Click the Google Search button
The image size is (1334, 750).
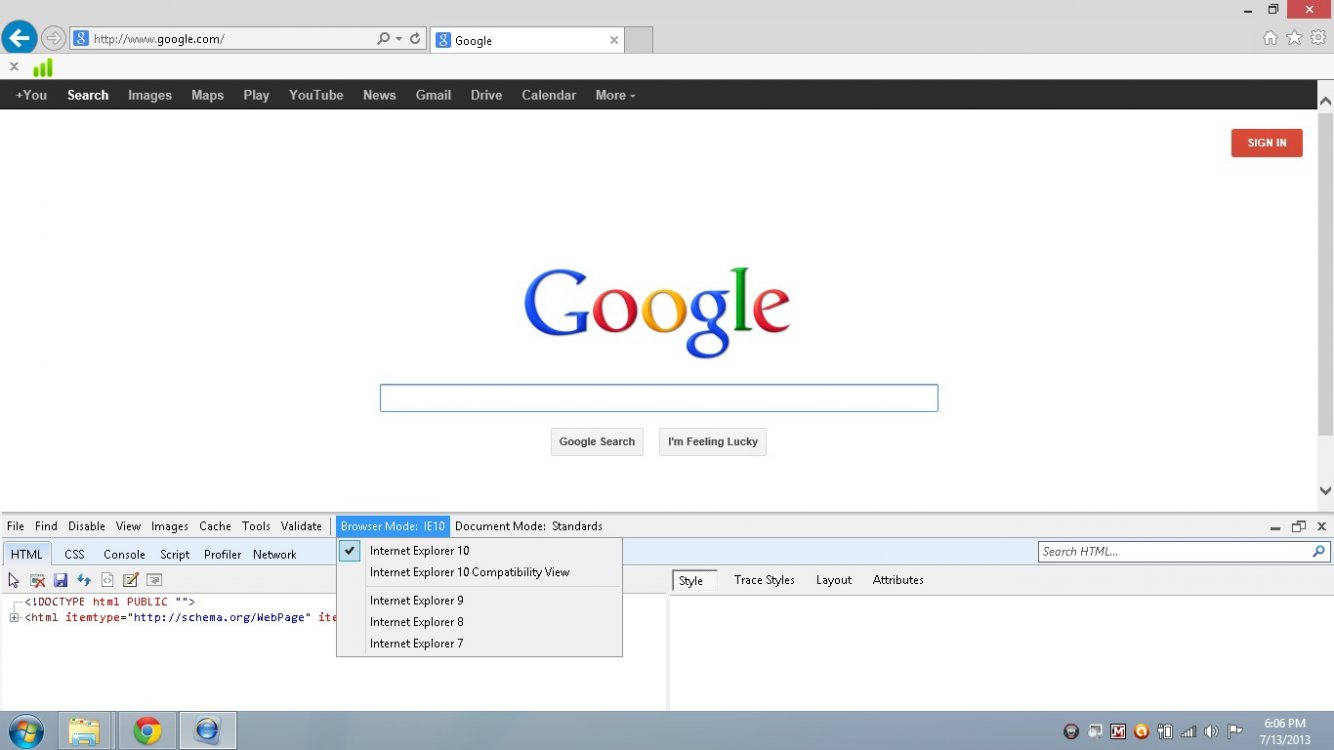(x=597, y=442)
